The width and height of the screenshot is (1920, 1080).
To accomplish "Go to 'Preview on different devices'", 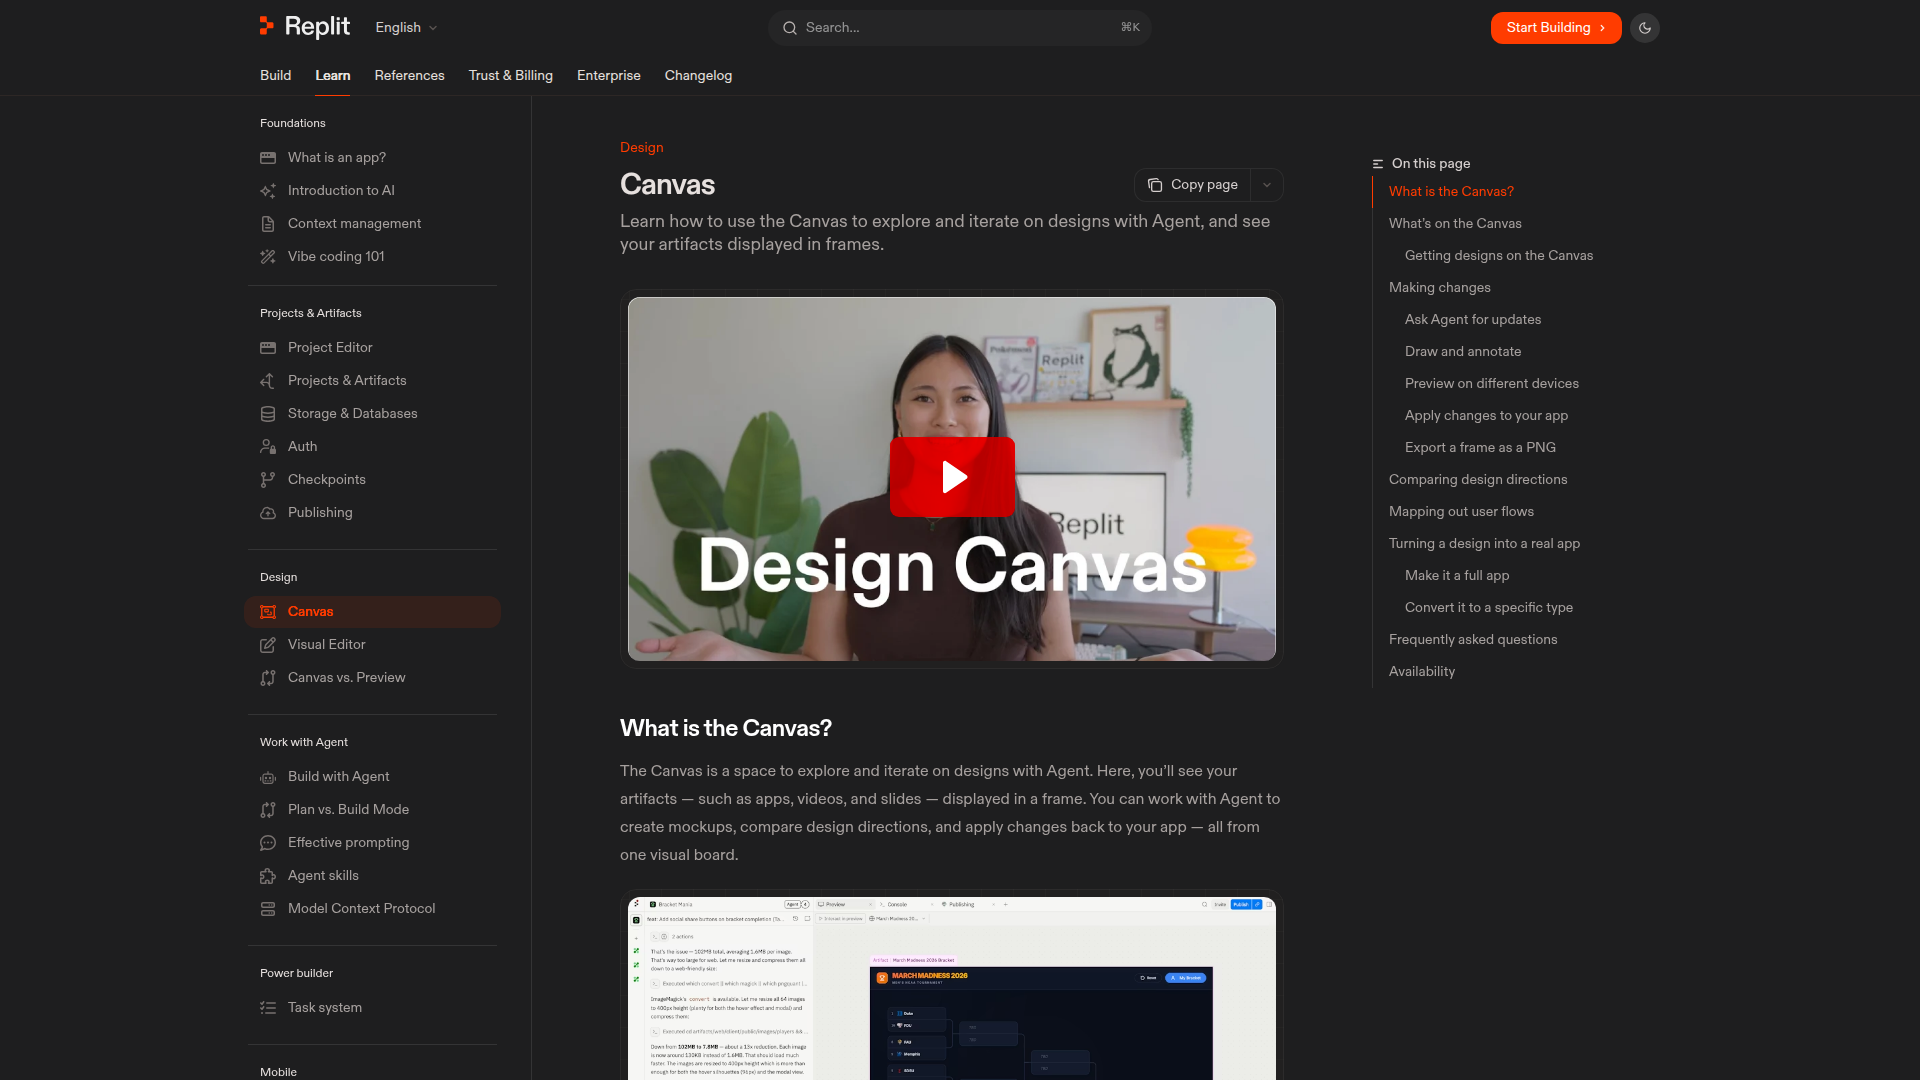I will pyautogui.click(x=1492, y=384).
